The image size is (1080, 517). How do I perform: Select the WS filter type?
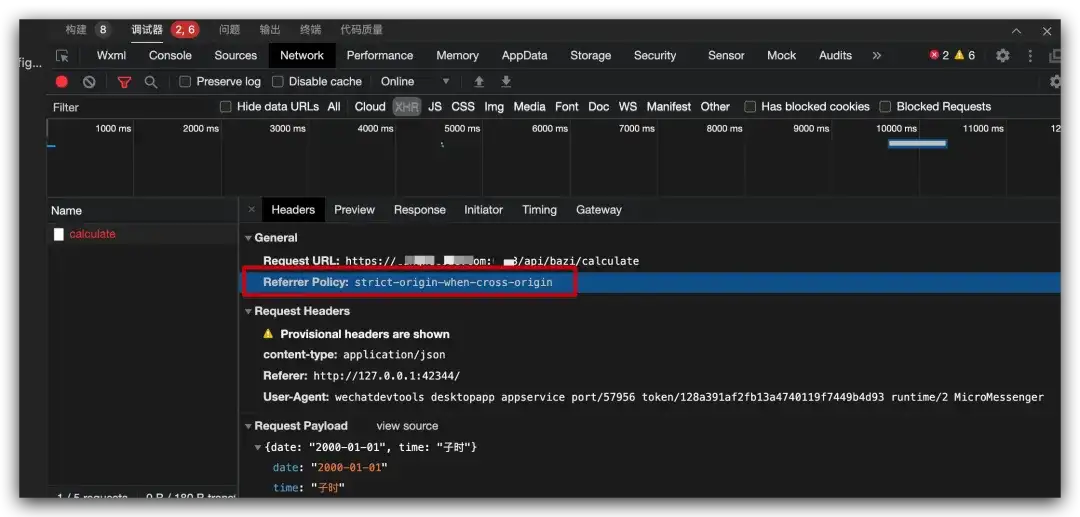tap(627, 107)
